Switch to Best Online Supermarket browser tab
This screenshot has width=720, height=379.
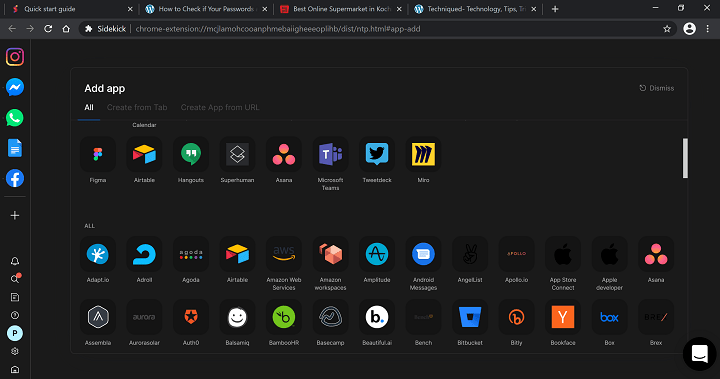[x=342, y=9]
